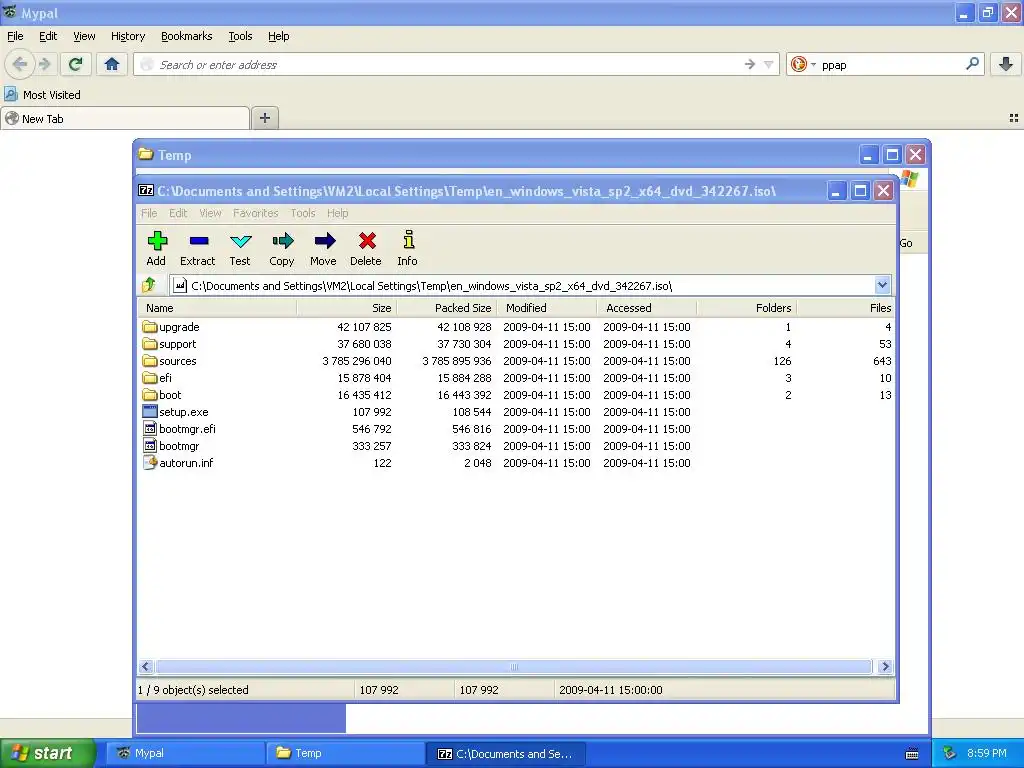Select the bootmgr.efi file icon
The image size is (1024, 768).
pyautogui.click(x=150, y=428)
